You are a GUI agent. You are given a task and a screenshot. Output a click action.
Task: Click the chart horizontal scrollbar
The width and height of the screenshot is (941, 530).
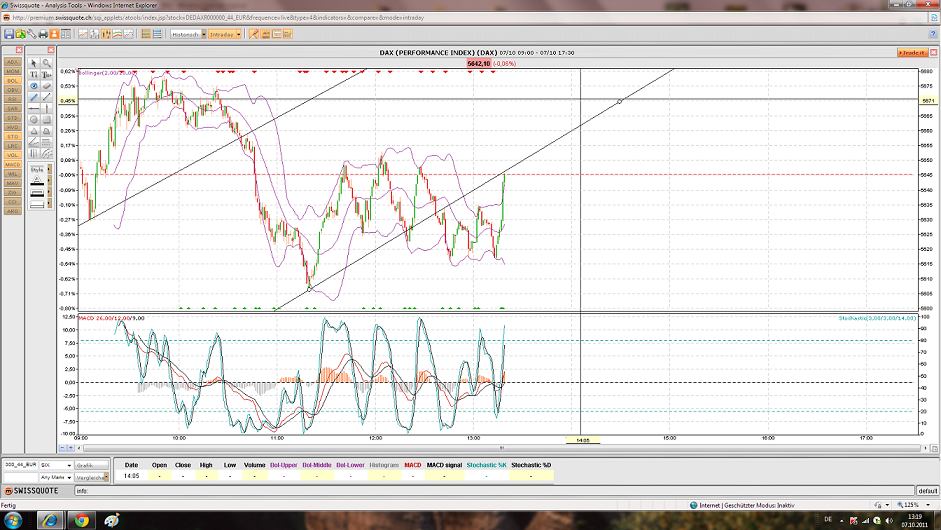point(502,448)
